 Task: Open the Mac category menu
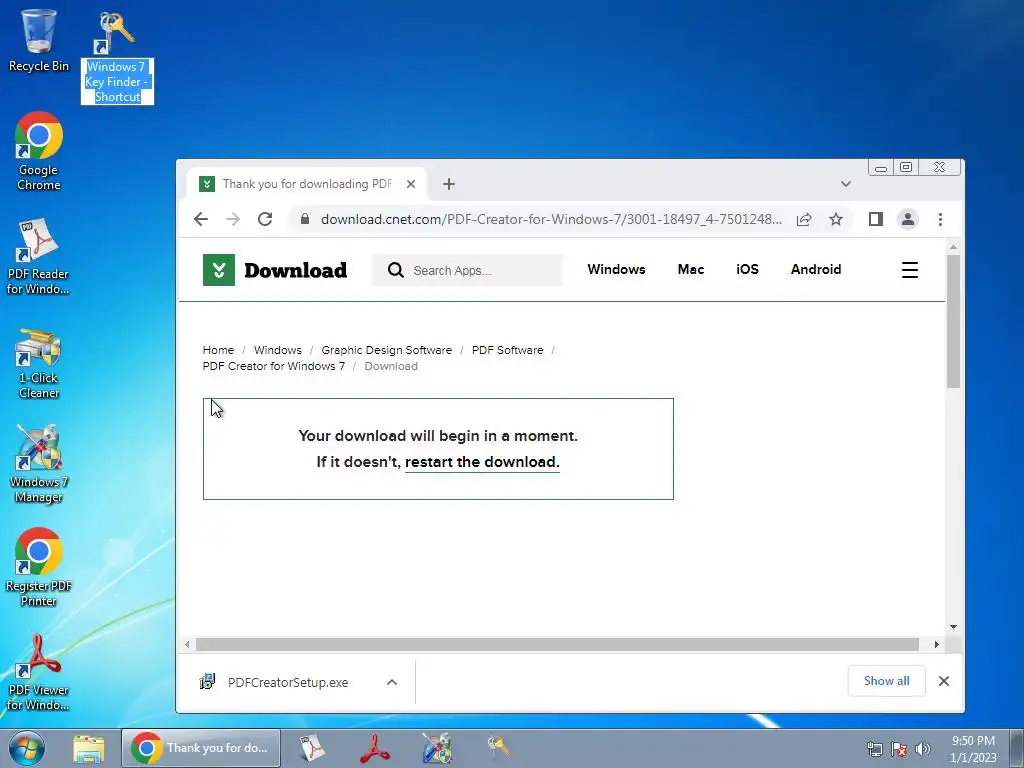click(690, 269)
